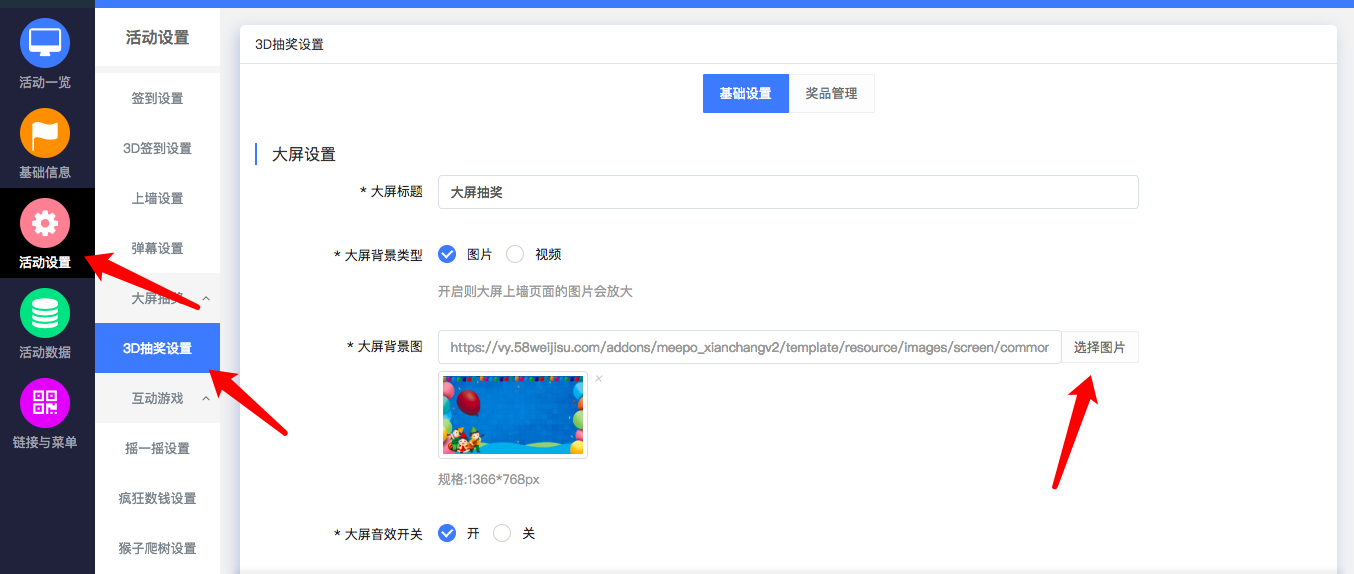Turn sound effect switch to 开
The width and height of the screenshot is (1354, 574).
click(447, 533)
